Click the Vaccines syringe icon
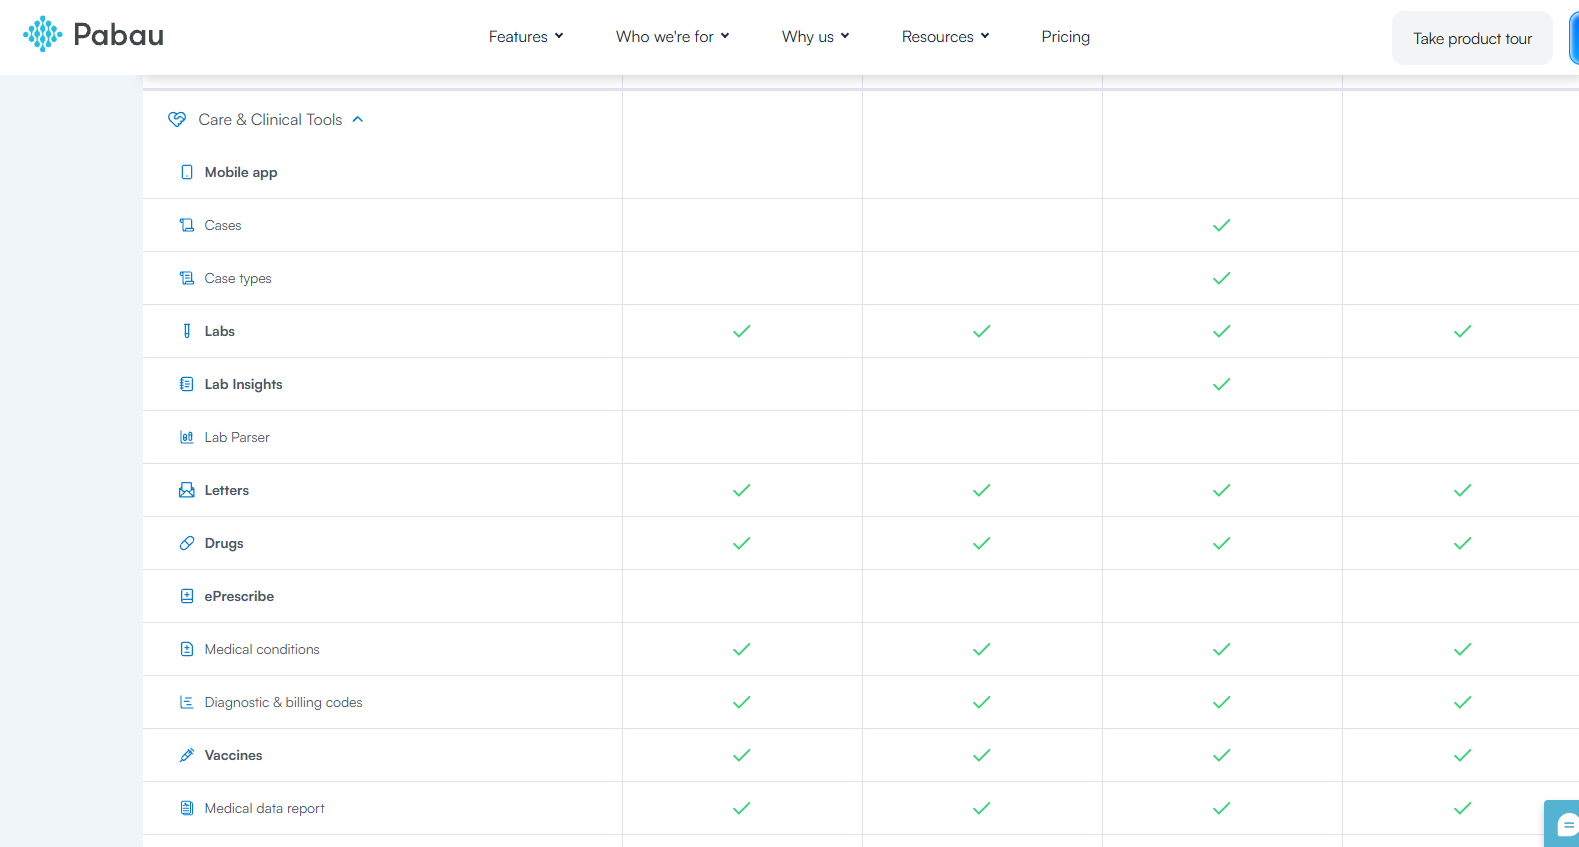 pyautogui.click(x=187, y=755)
